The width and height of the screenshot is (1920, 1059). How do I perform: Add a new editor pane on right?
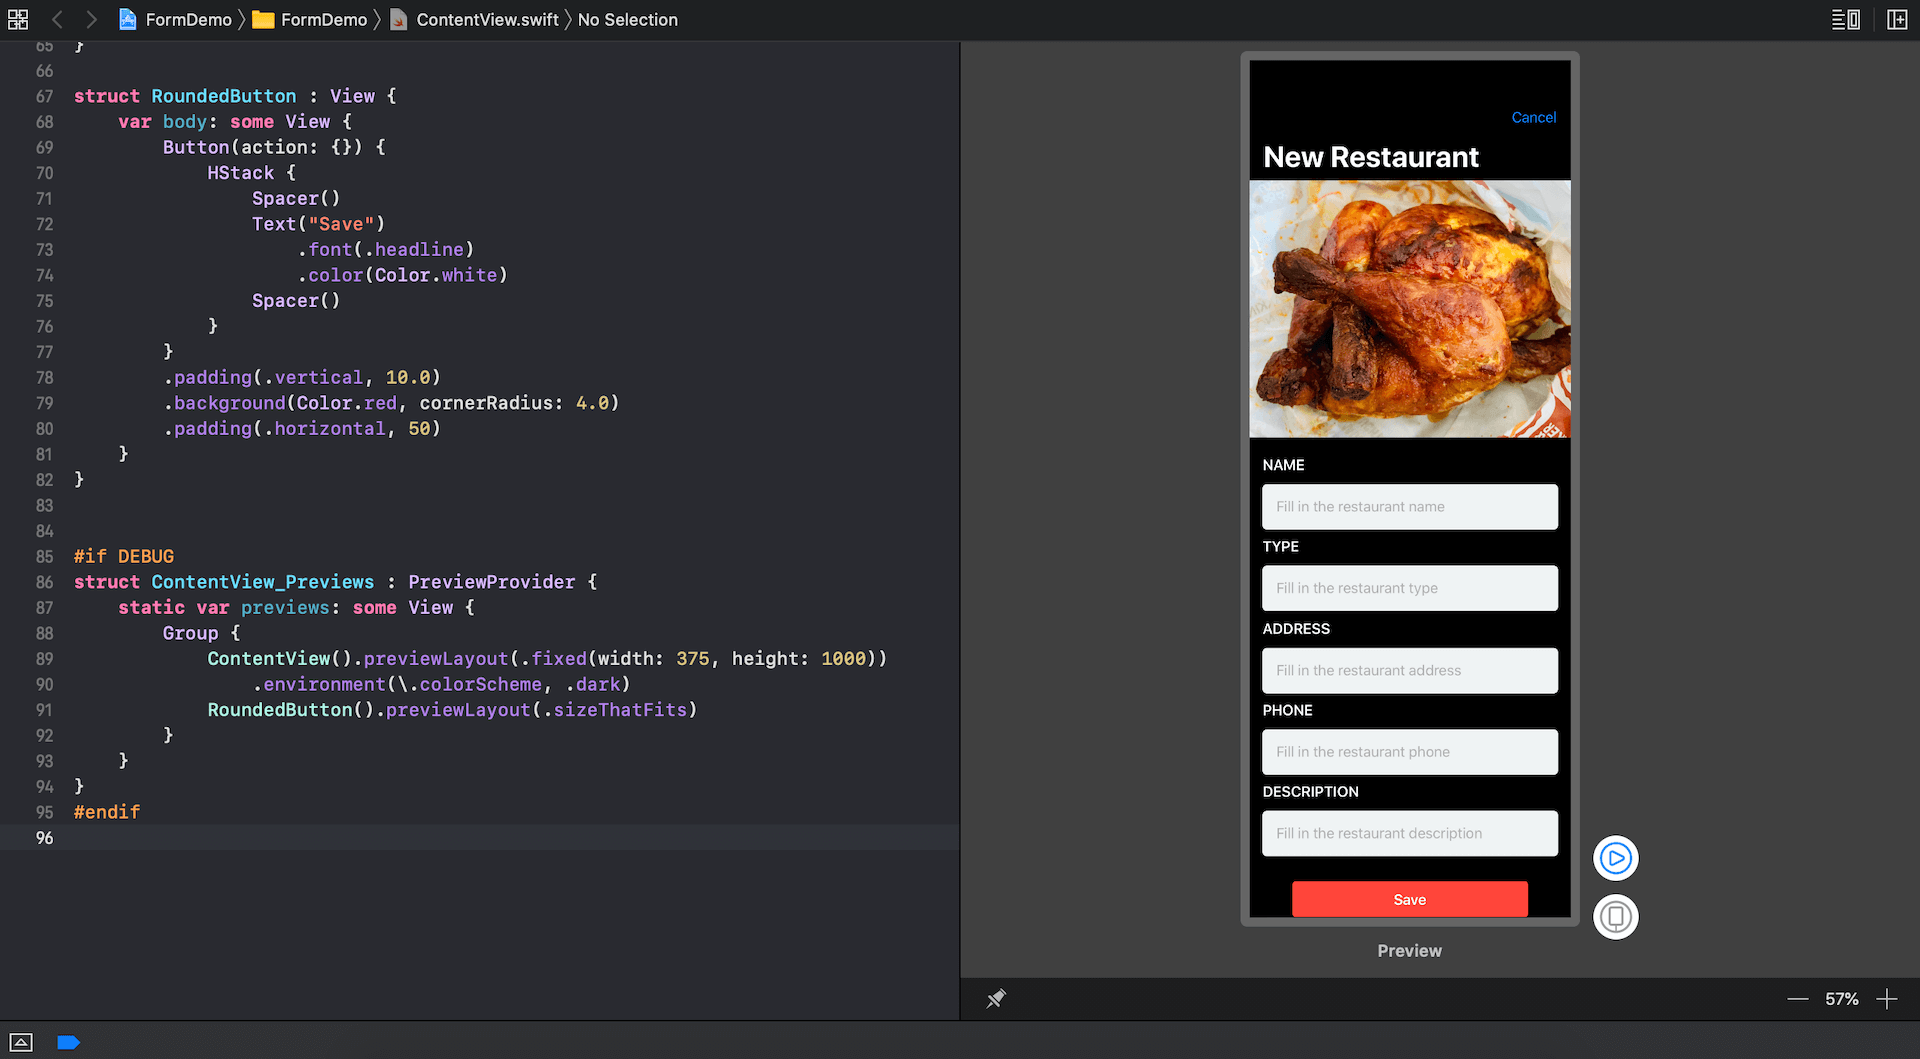click(x=1897, y=19)
